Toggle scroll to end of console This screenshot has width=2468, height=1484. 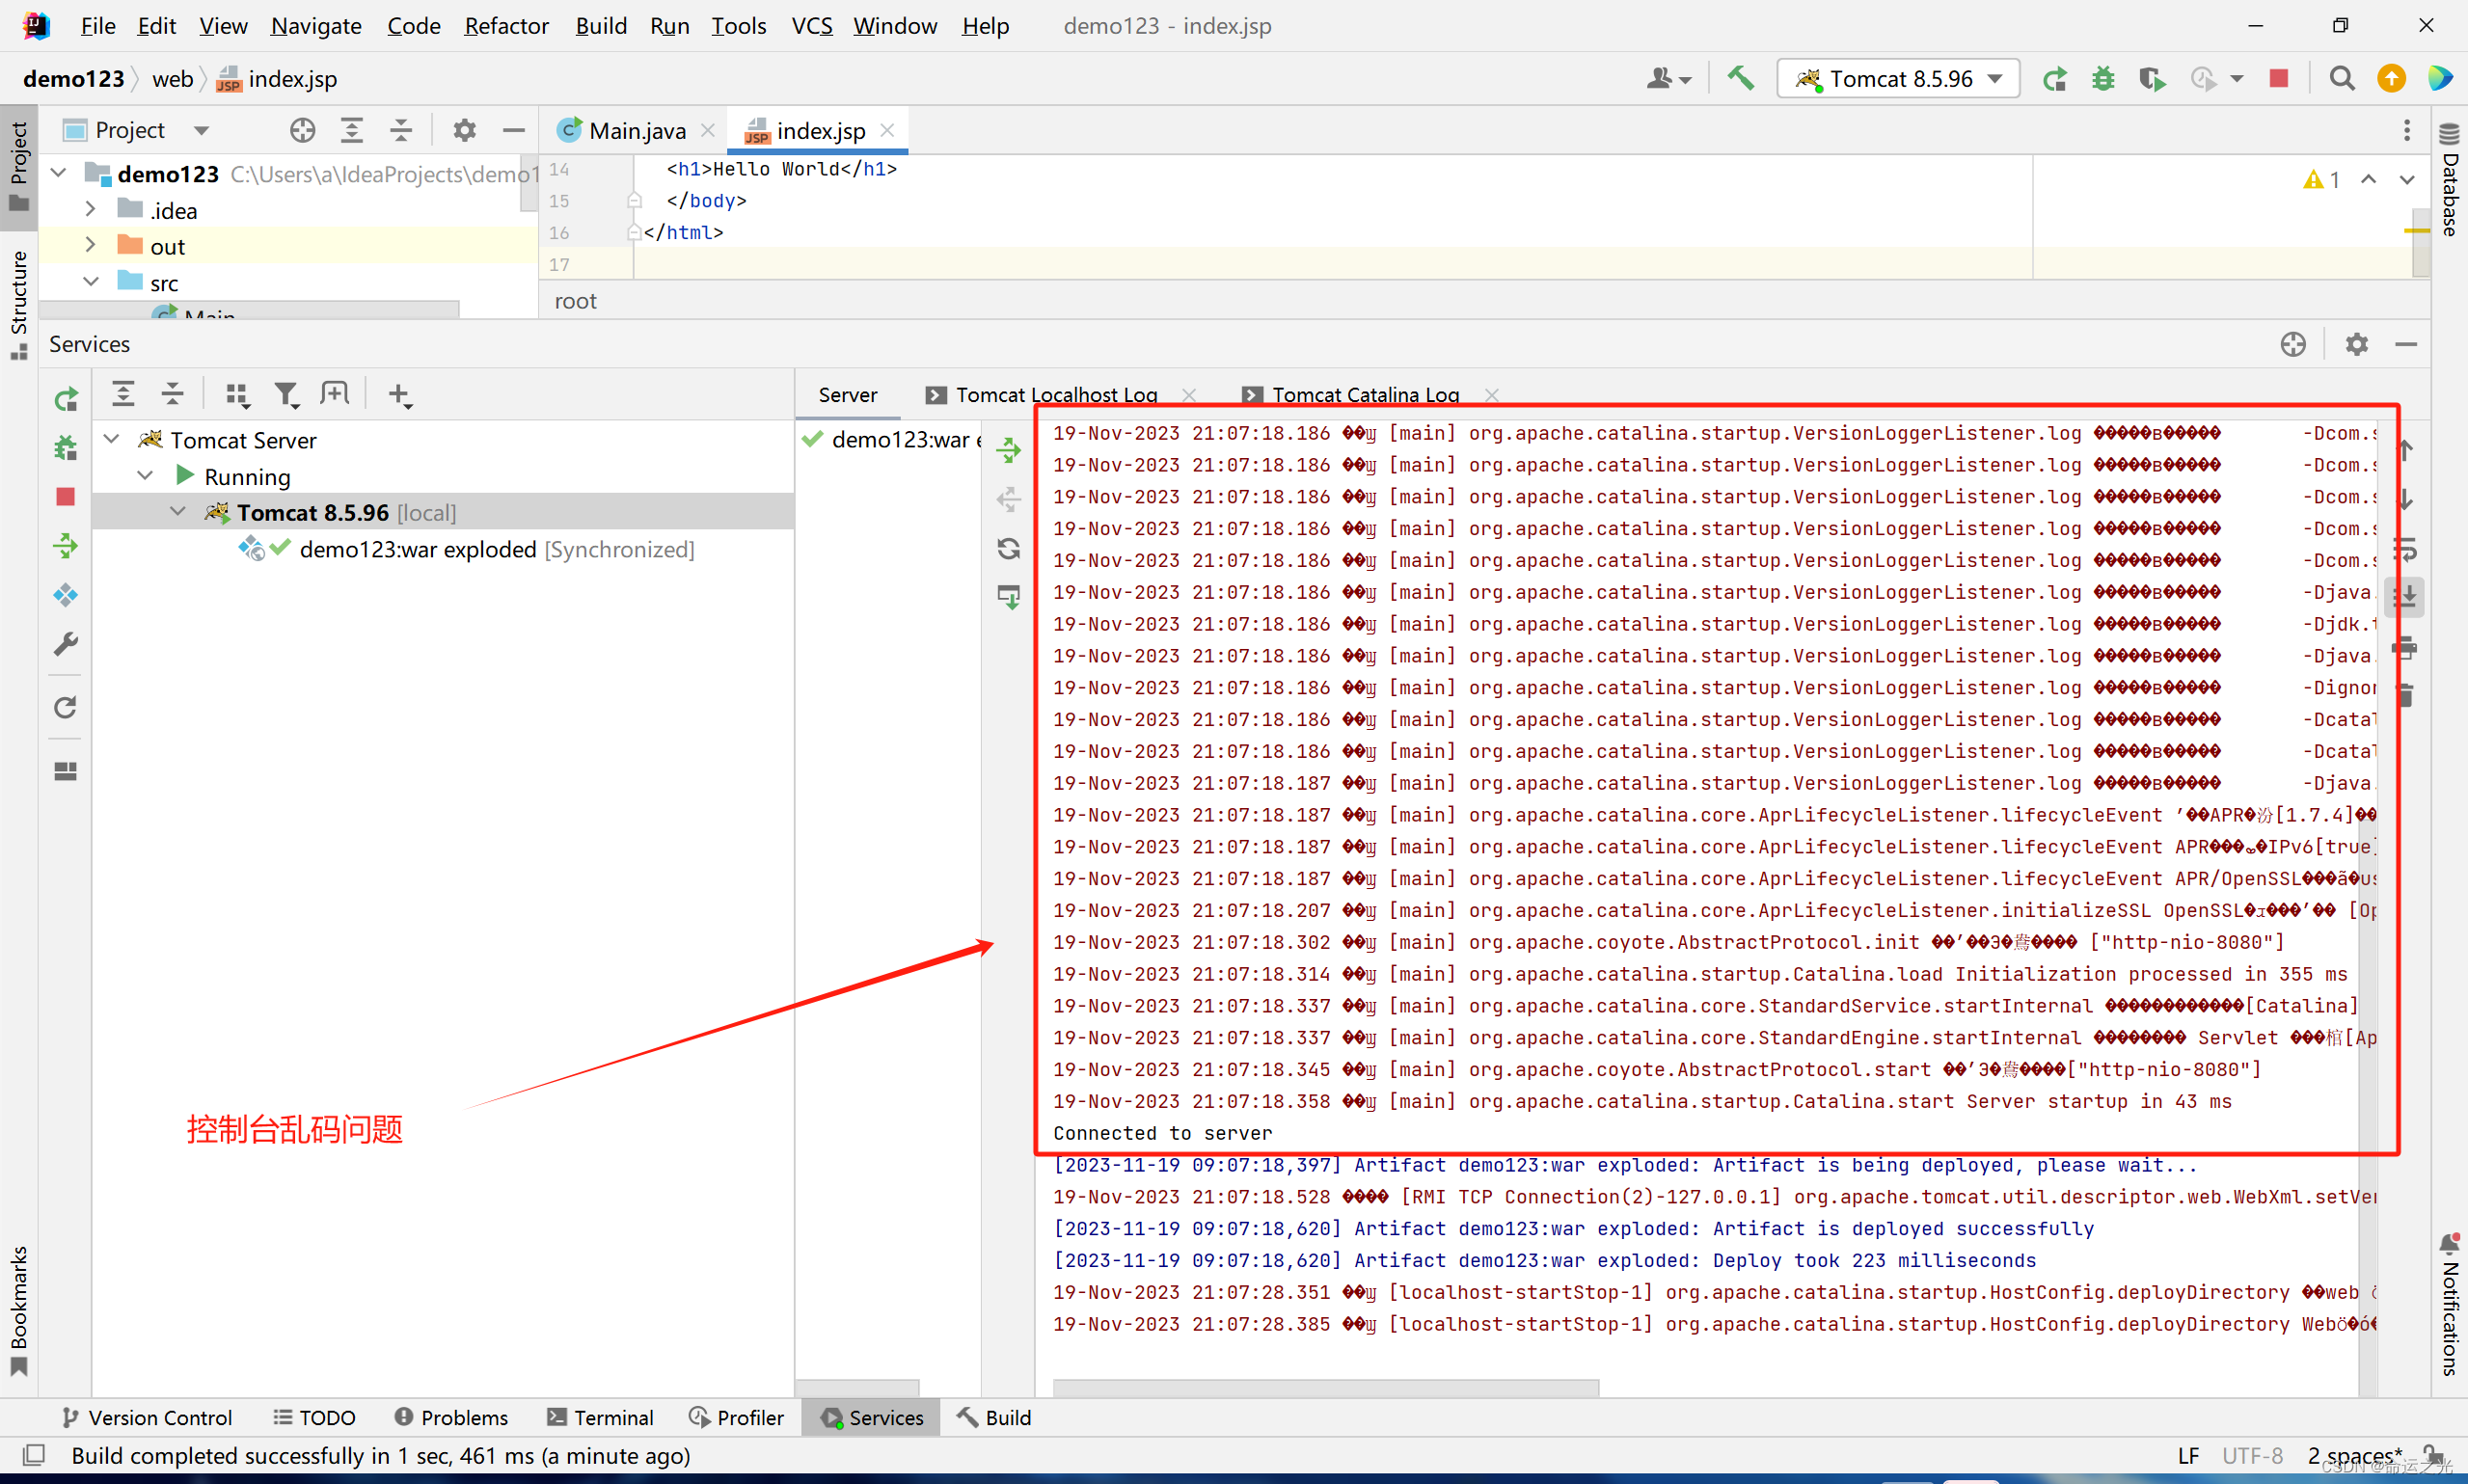[x=2405, y=597]
